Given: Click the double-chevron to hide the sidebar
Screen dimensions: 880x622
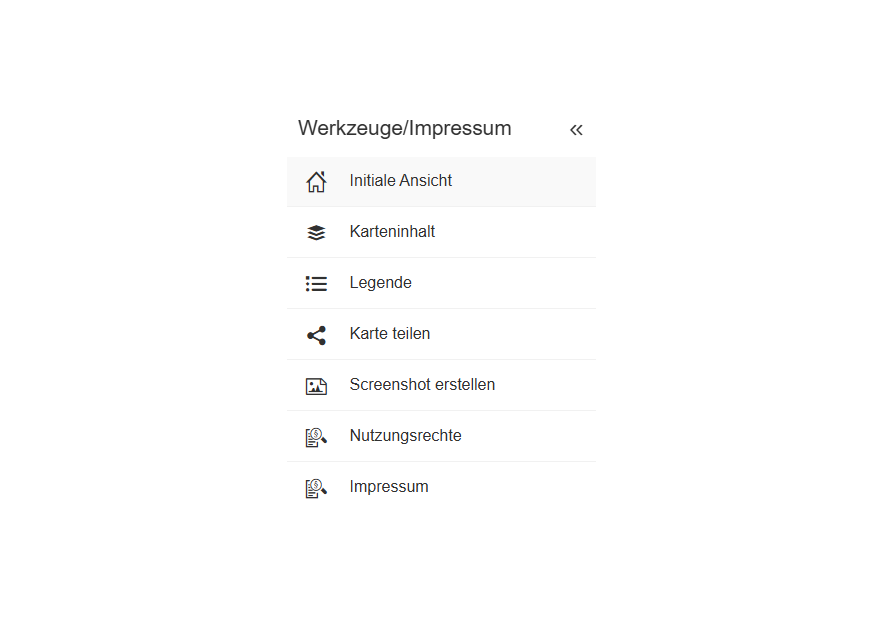Looking at the screenshot, I should 576,129.
